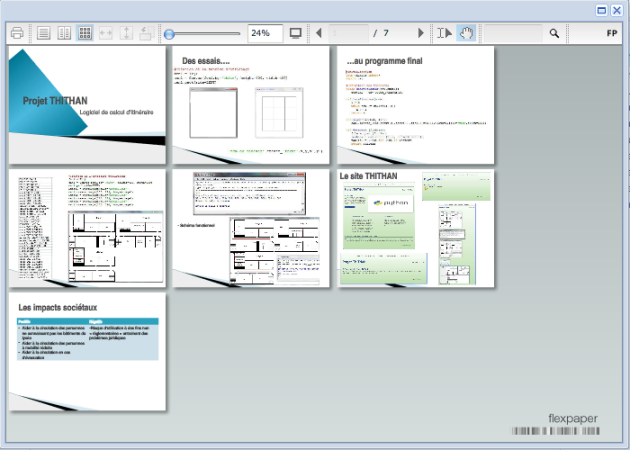Viewport: 630px width, 450px height.
Task: Go to the next page arrow
Action: (421, 33)
